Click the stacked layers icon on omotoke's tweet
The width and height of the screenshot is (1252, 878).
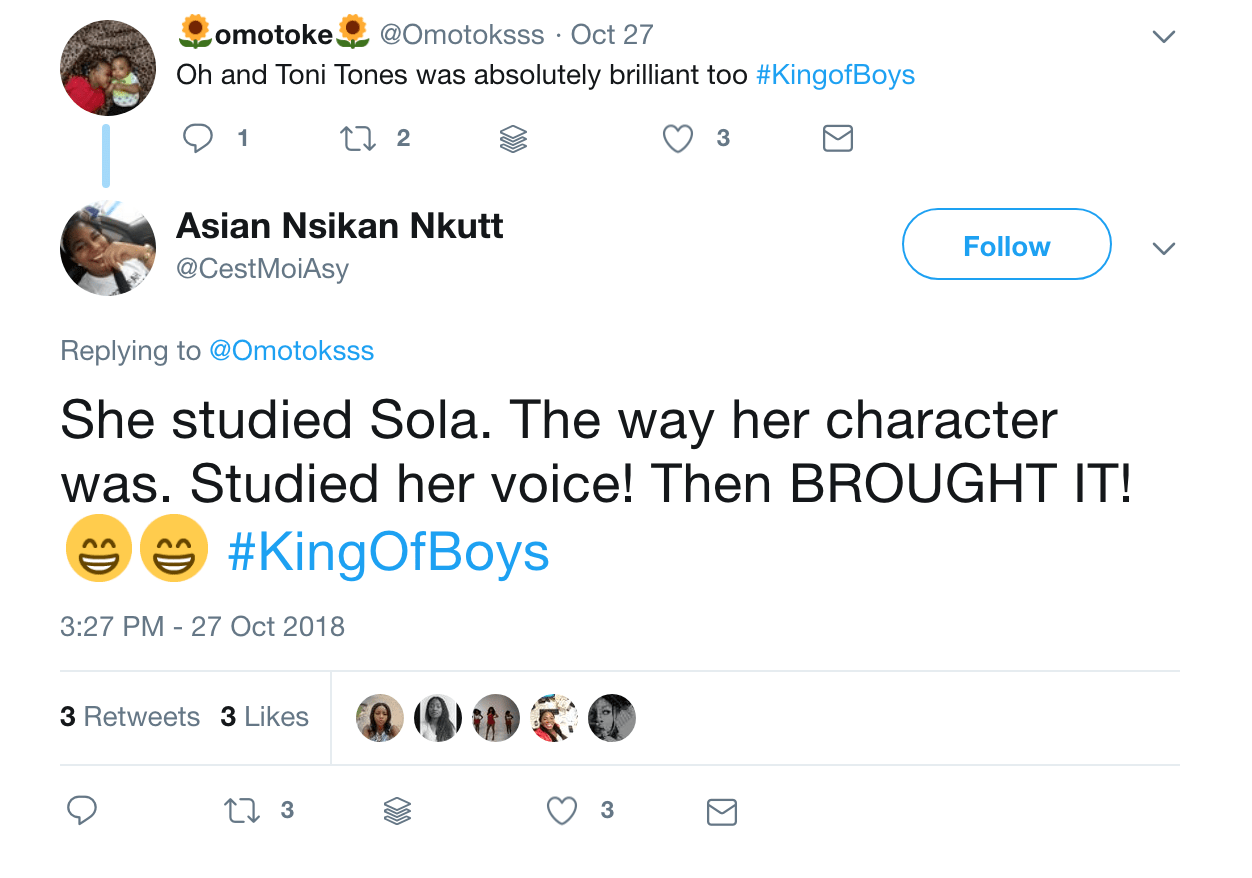(513, 139)
